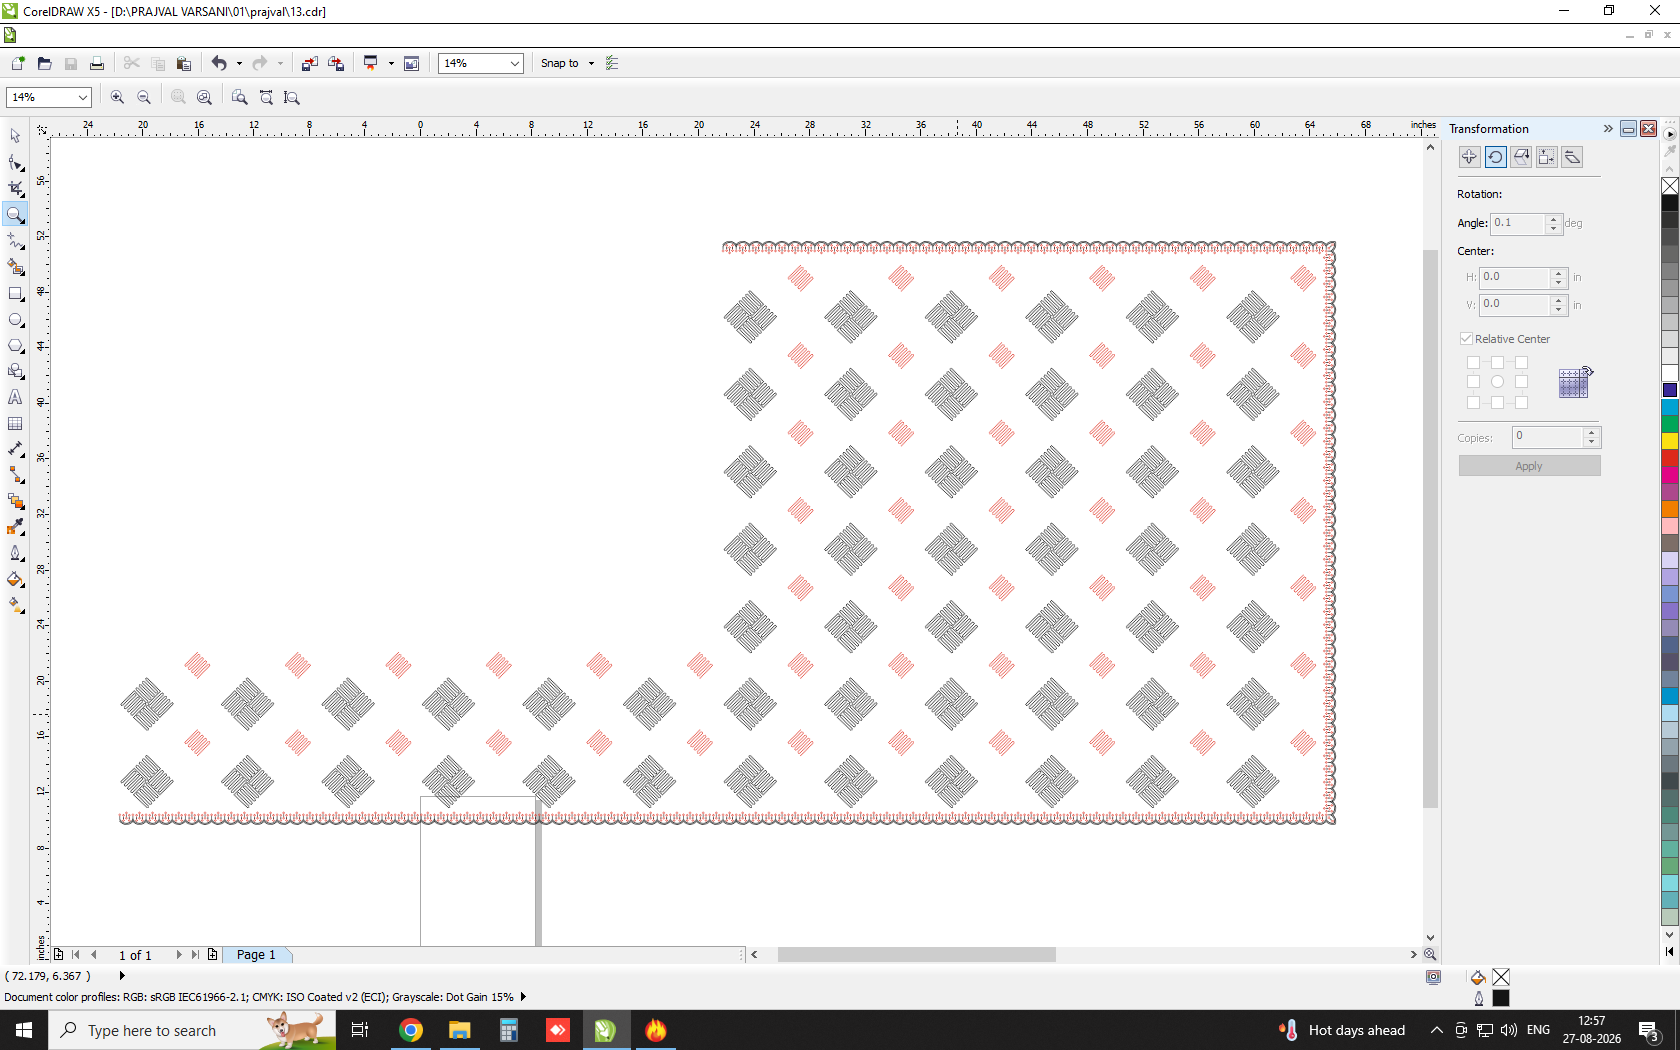Screen dimensions: 1680x1050
Task: Switch to Skew transformation
Action: pos(1572,157)
